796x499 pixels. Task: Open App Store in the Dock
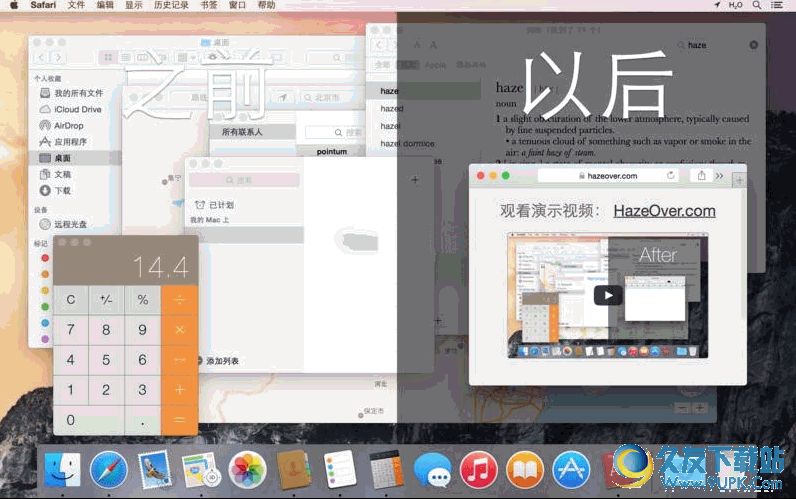point(571,470)
